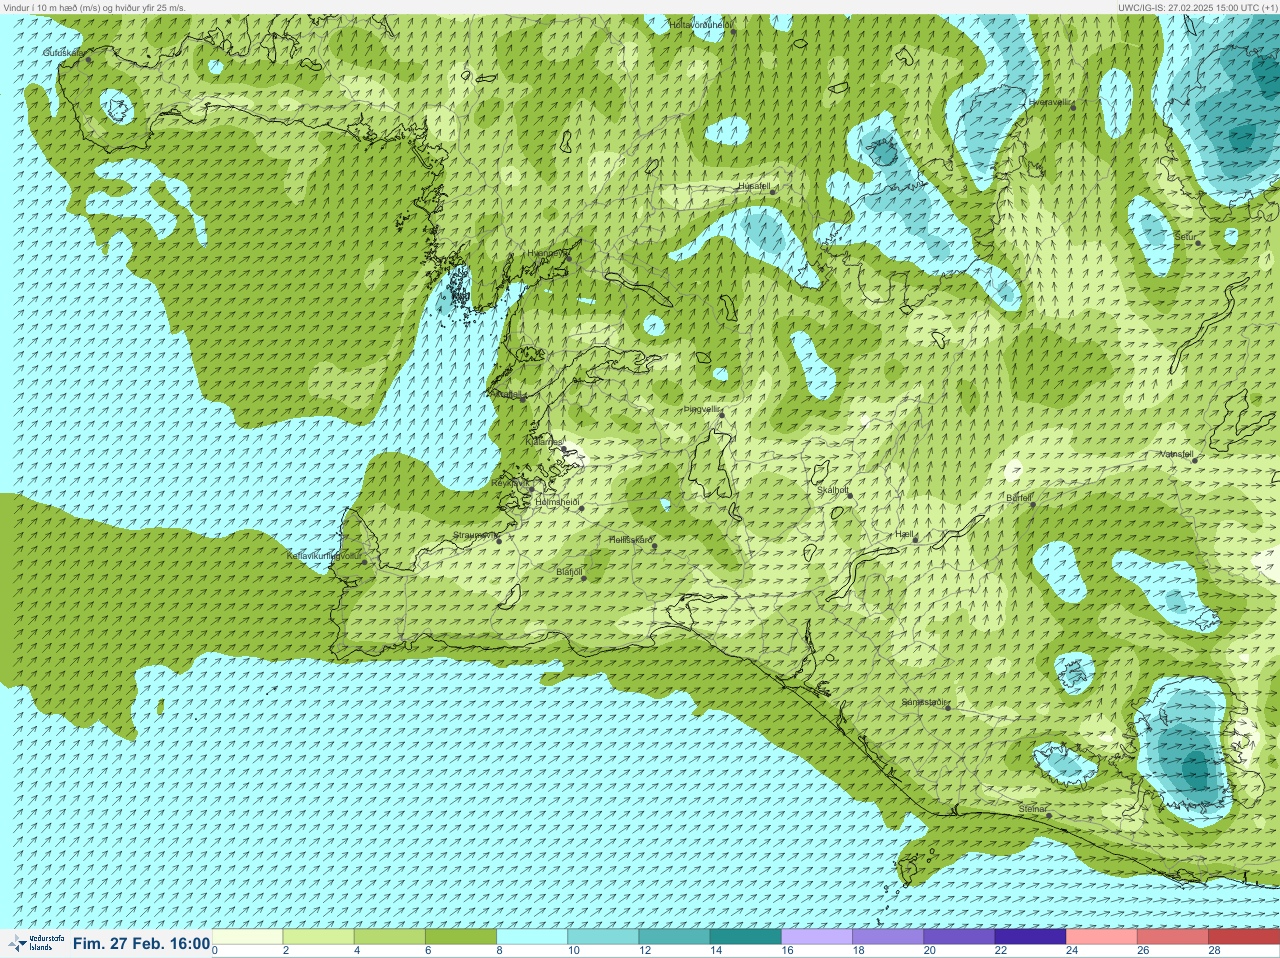Click the Búrfell station label
The image size is (1280, 958).
(1019, 497)
